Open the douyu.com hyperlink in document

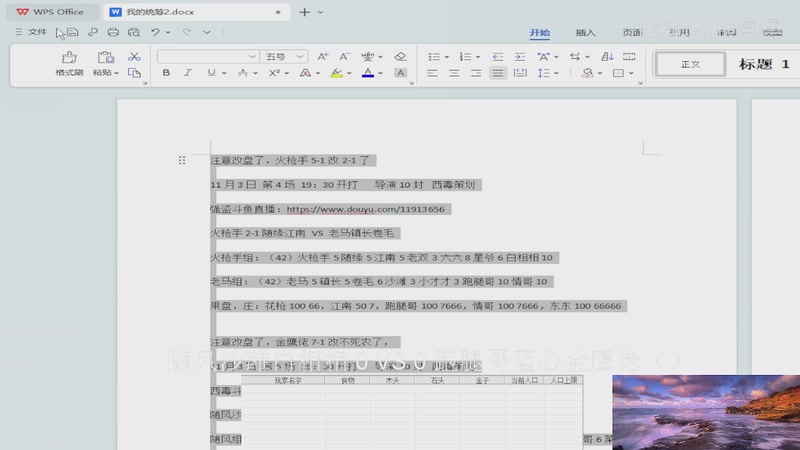(365, 209)
